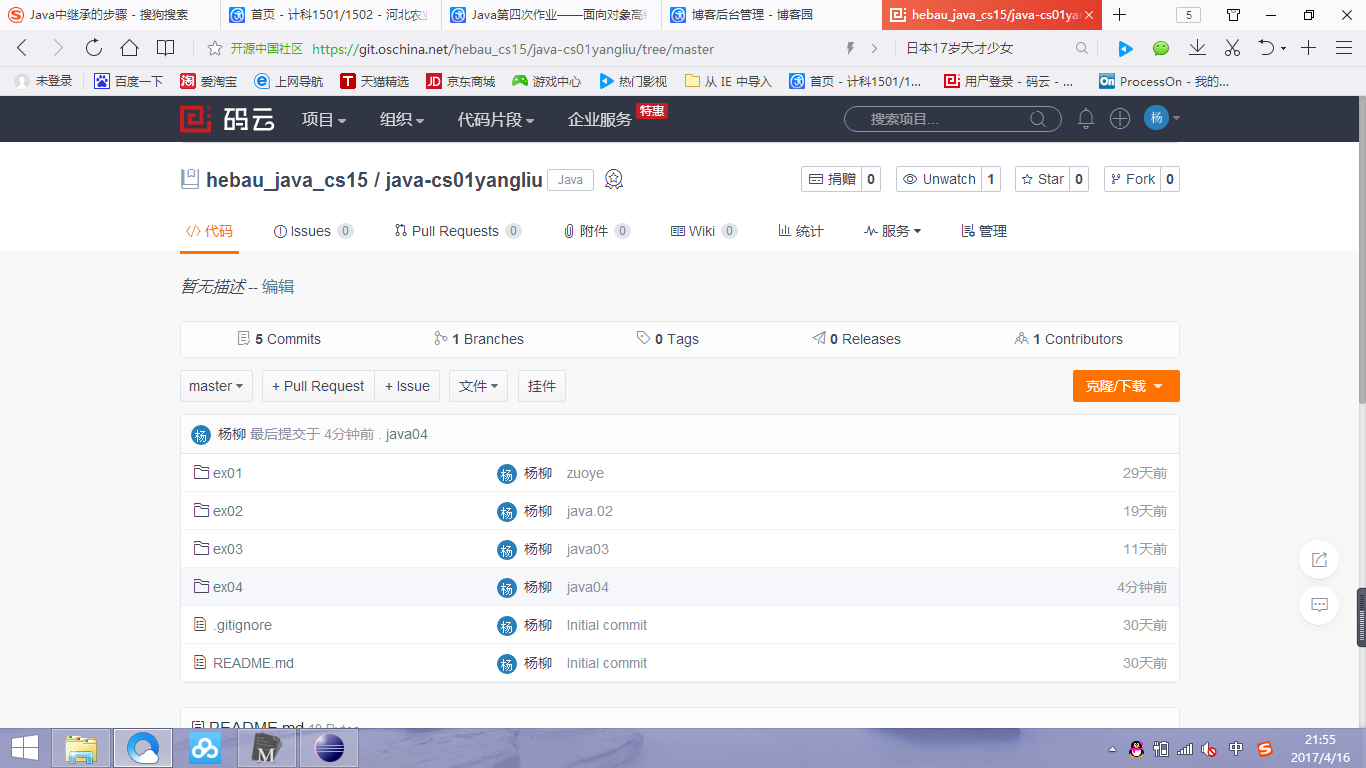Click the magnifier icon in the project search box
Screen dimensions: 1366x768
[1039, 118]
